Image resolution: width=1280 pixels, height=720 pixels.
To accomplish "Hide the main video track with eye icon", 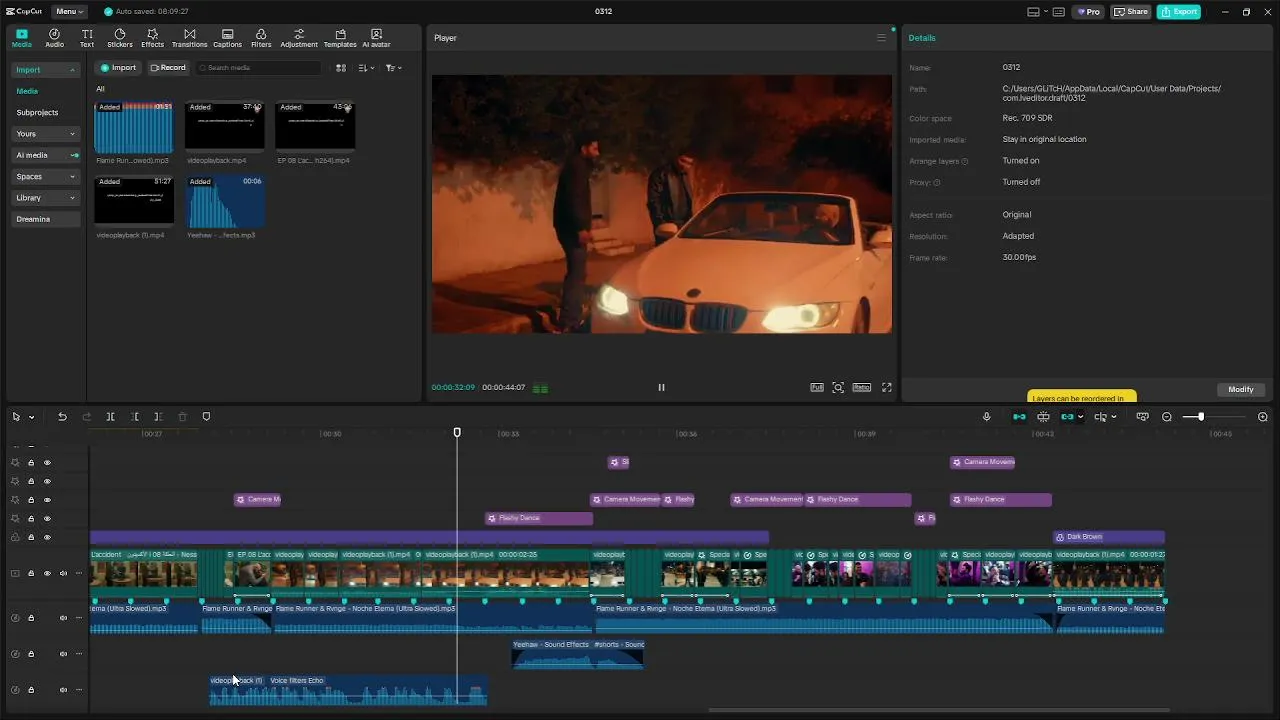I will 47,574.
